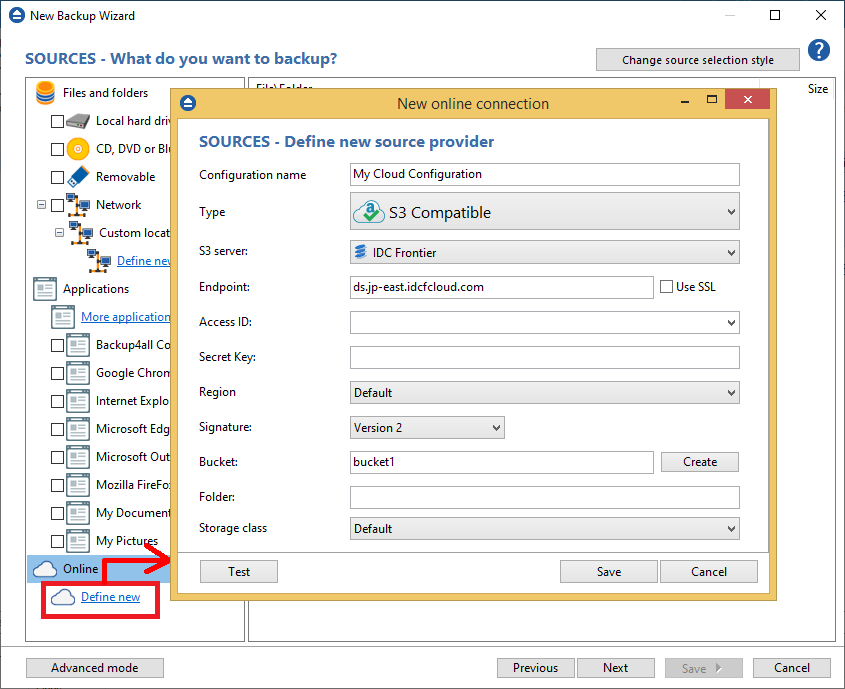The width and height of the screenshot is (845, 689).
Task: Select the Online tree item
Action: 80,569
